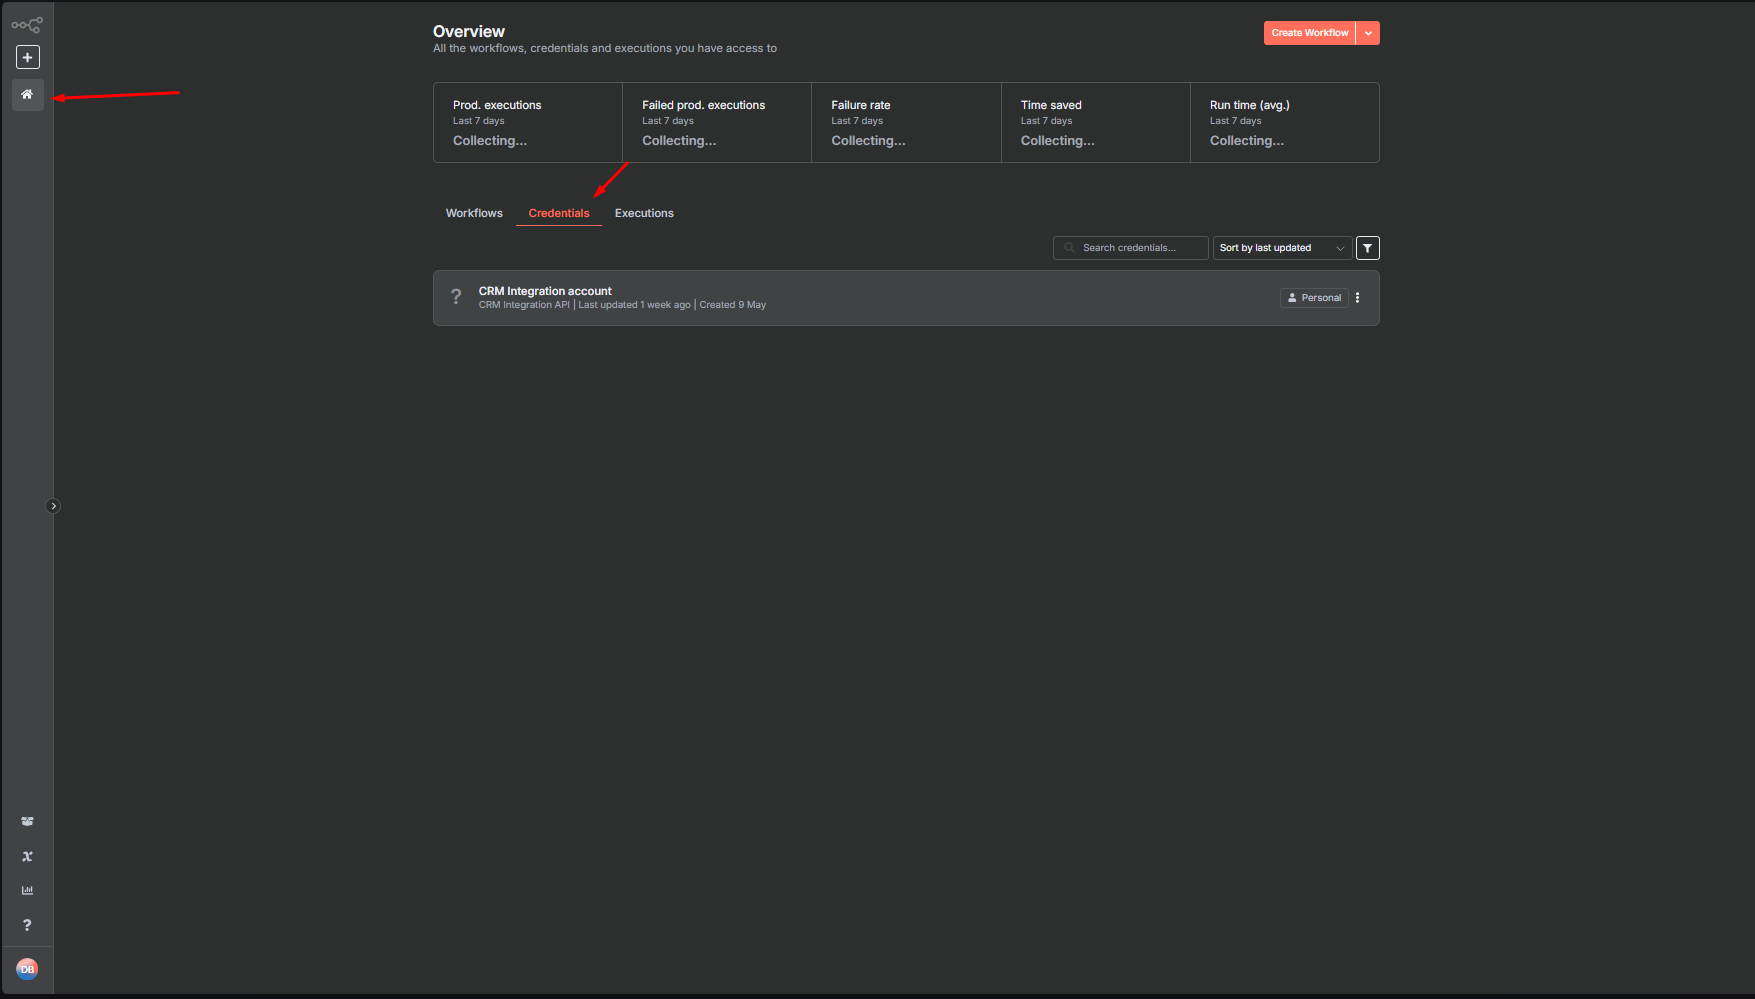The height and width of the screenshot is (999, 1755).
Task: Click the Create Workflow button
Action: pos(1309,33)
